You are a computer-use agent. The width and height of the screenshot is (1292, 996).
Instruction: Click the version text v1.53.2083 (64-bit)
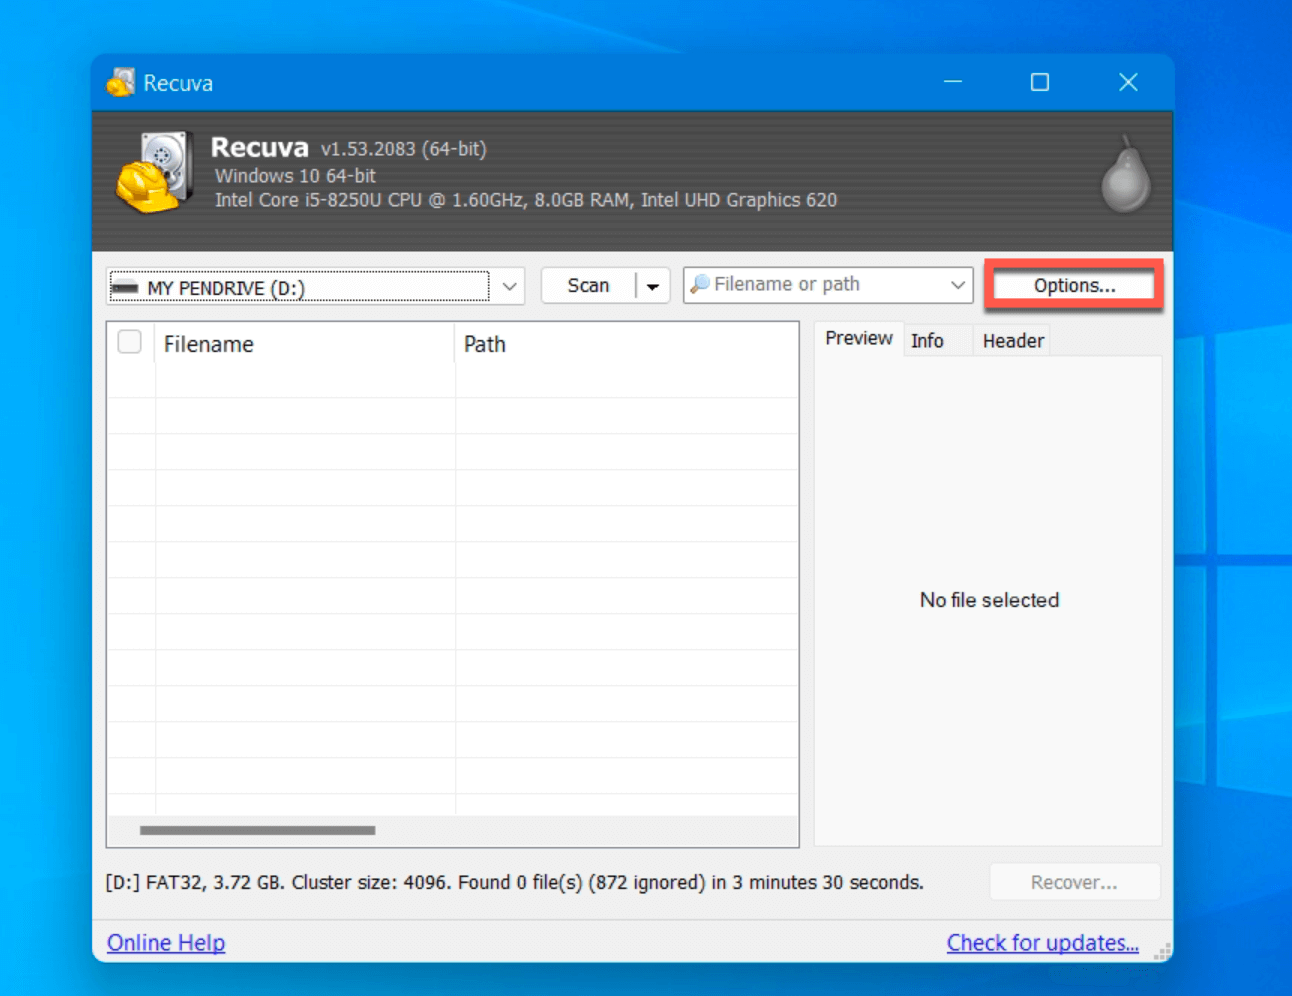pyautogui.click(x=403, y=149)
